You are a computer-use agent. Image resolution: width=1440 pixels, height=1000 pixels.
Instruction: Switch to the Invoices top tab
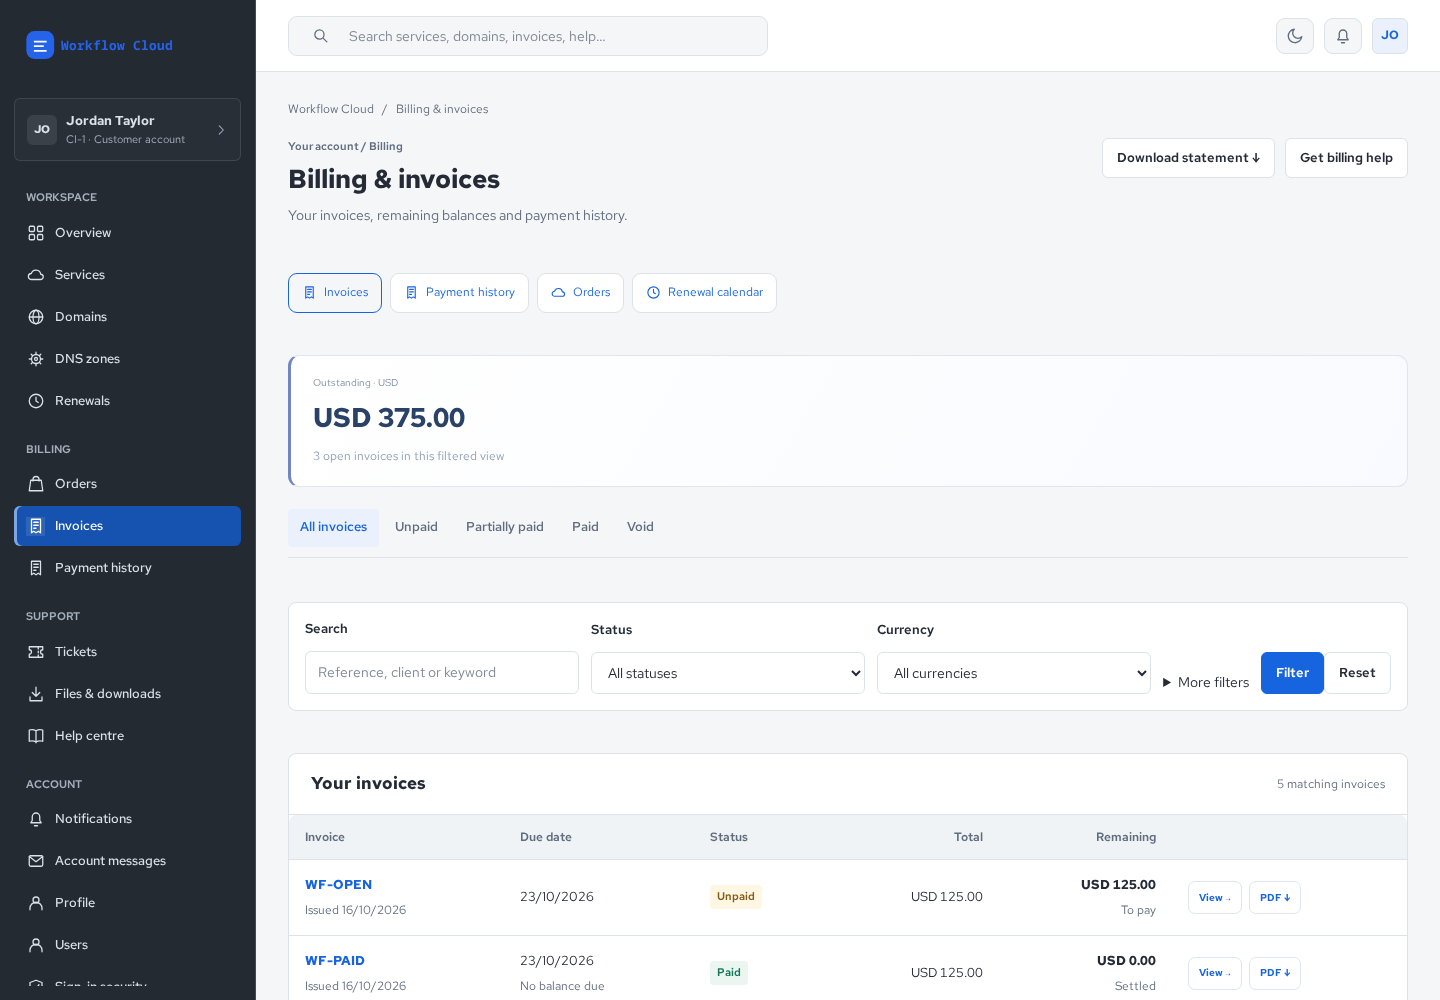pyautogui.click(x=335, y=293)
